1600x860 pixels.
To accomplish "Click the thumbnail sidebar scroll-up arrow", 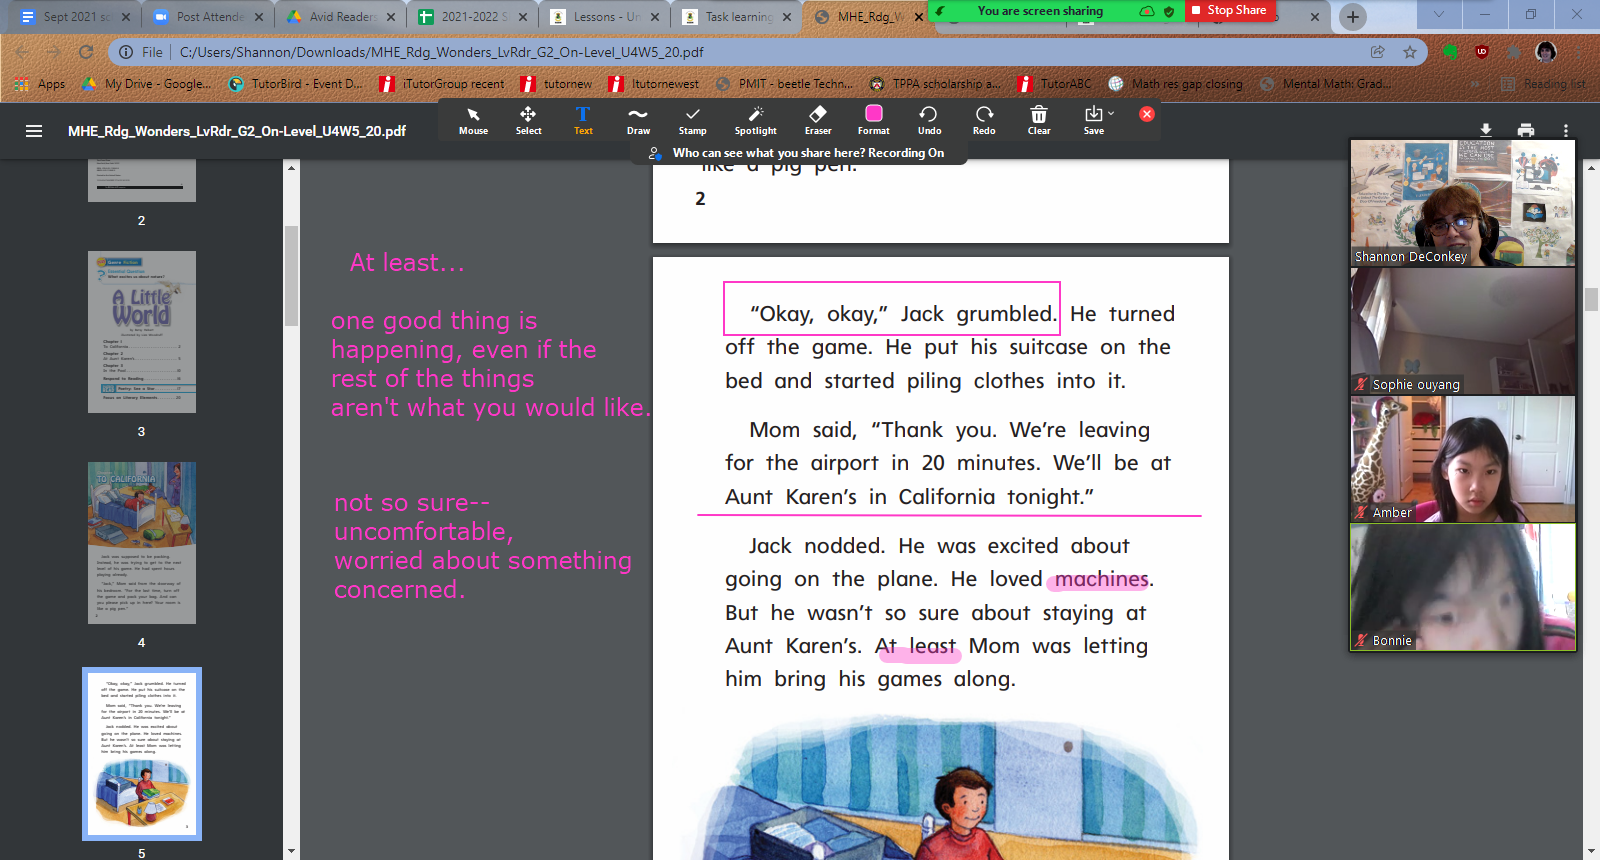I will (291, 167).
